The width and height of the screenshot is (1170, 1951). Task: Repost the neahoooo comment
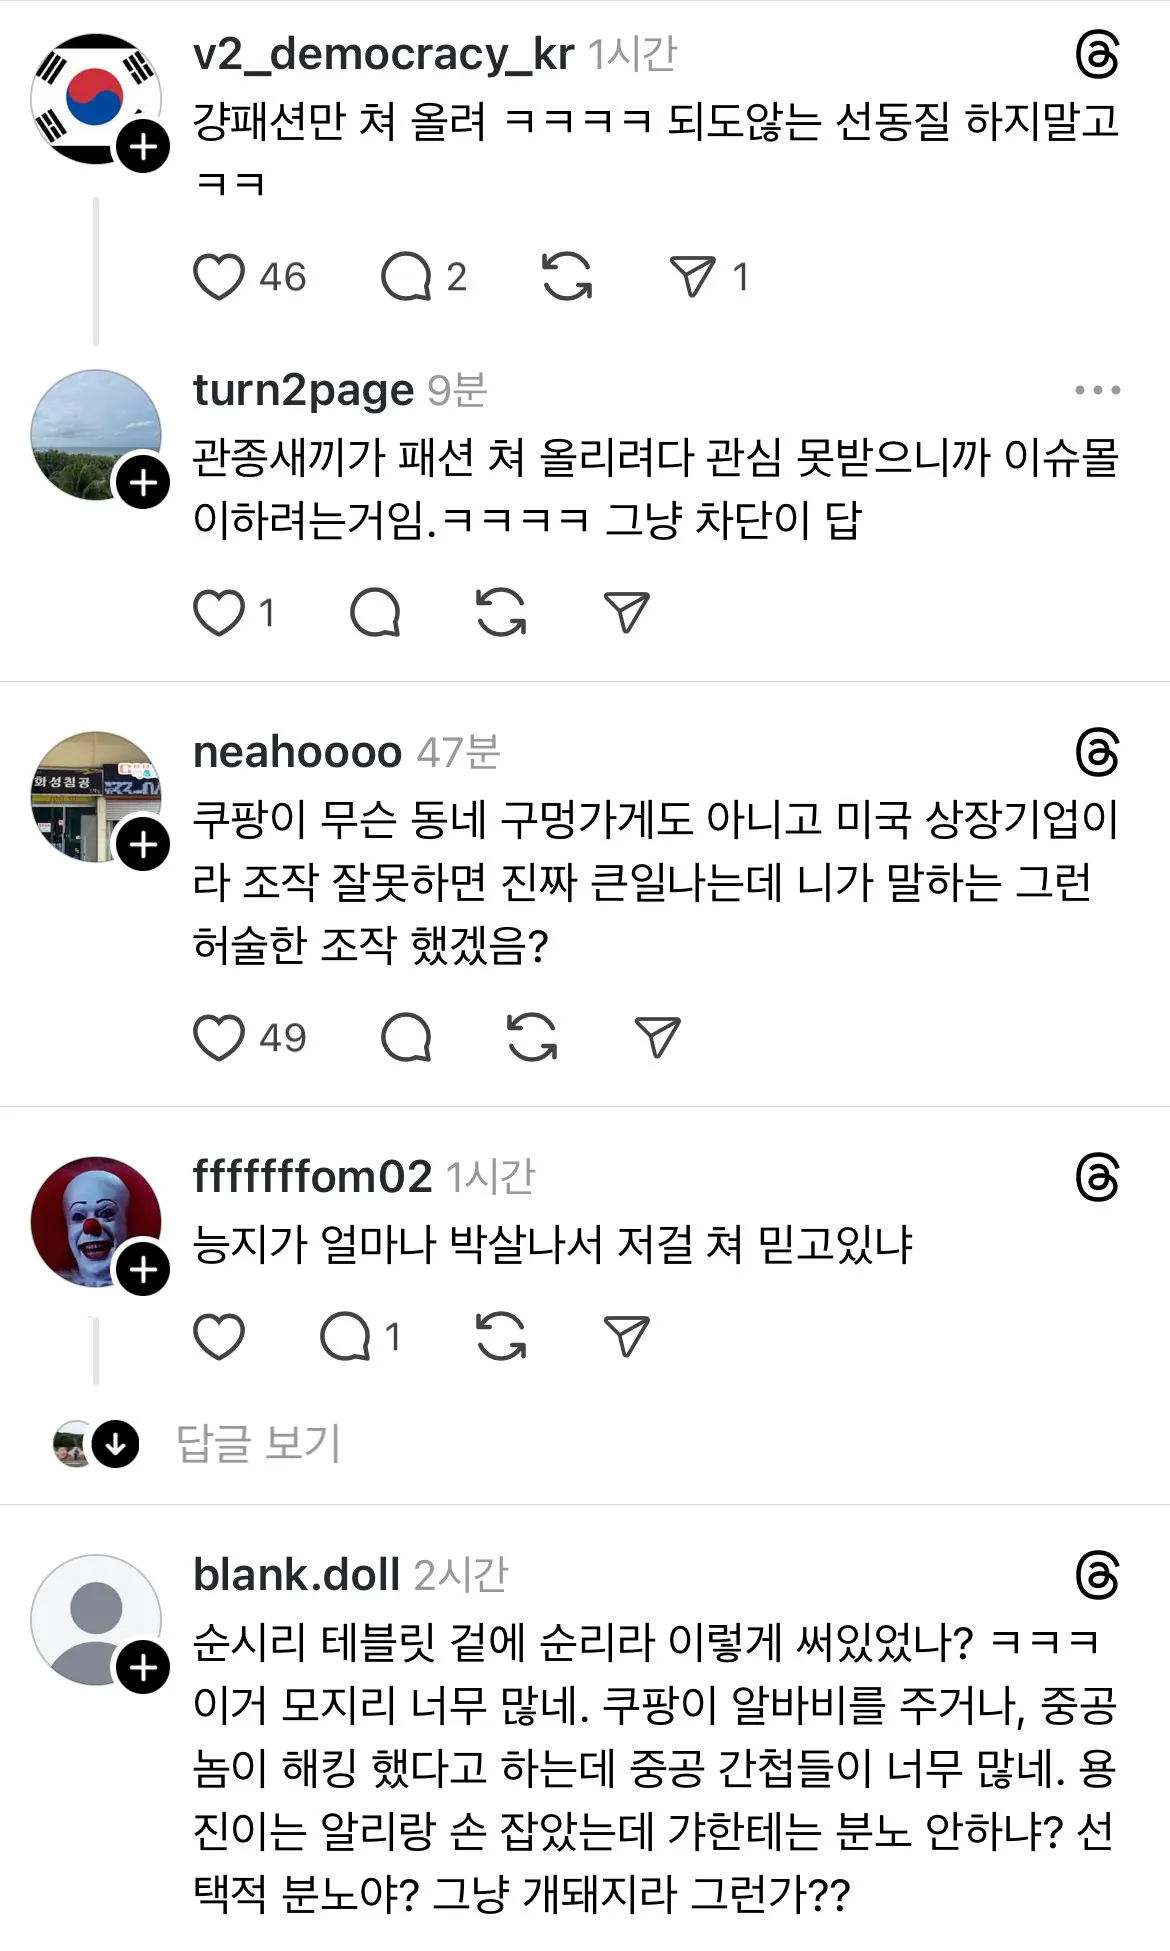coord(532,1037)
